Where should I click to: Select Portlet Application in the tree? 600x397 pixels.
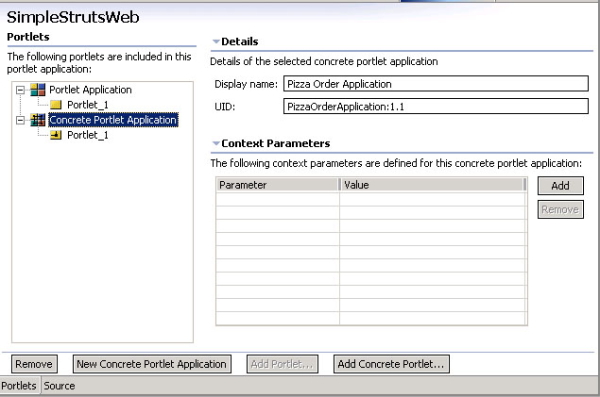pyautogui.click(x=90, y=90)
